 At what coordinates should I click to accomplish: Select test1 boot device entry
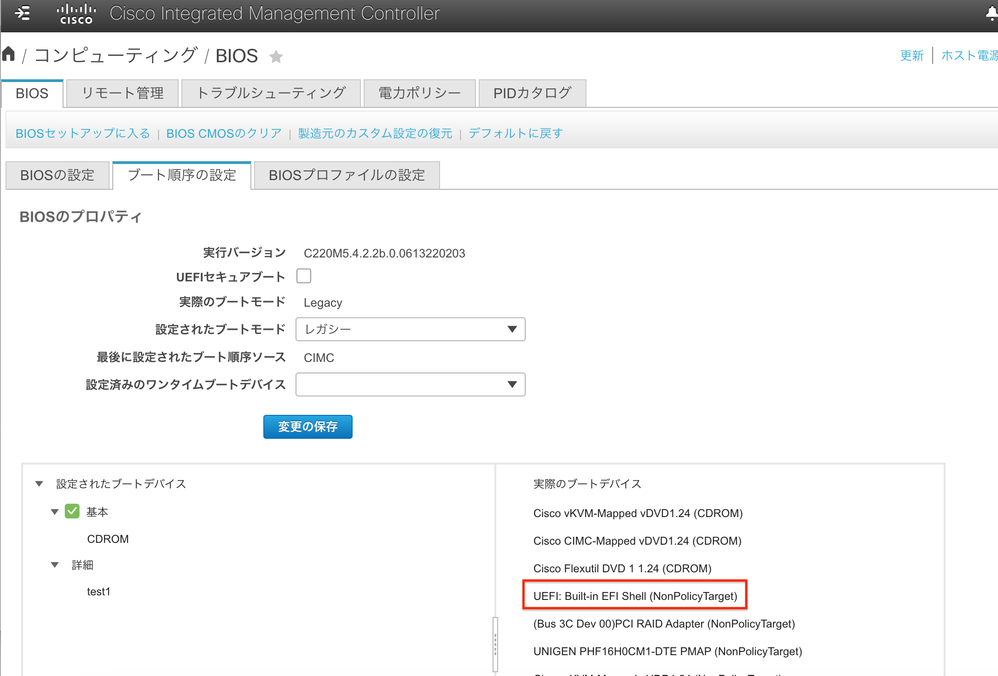[x=99, y=591]
